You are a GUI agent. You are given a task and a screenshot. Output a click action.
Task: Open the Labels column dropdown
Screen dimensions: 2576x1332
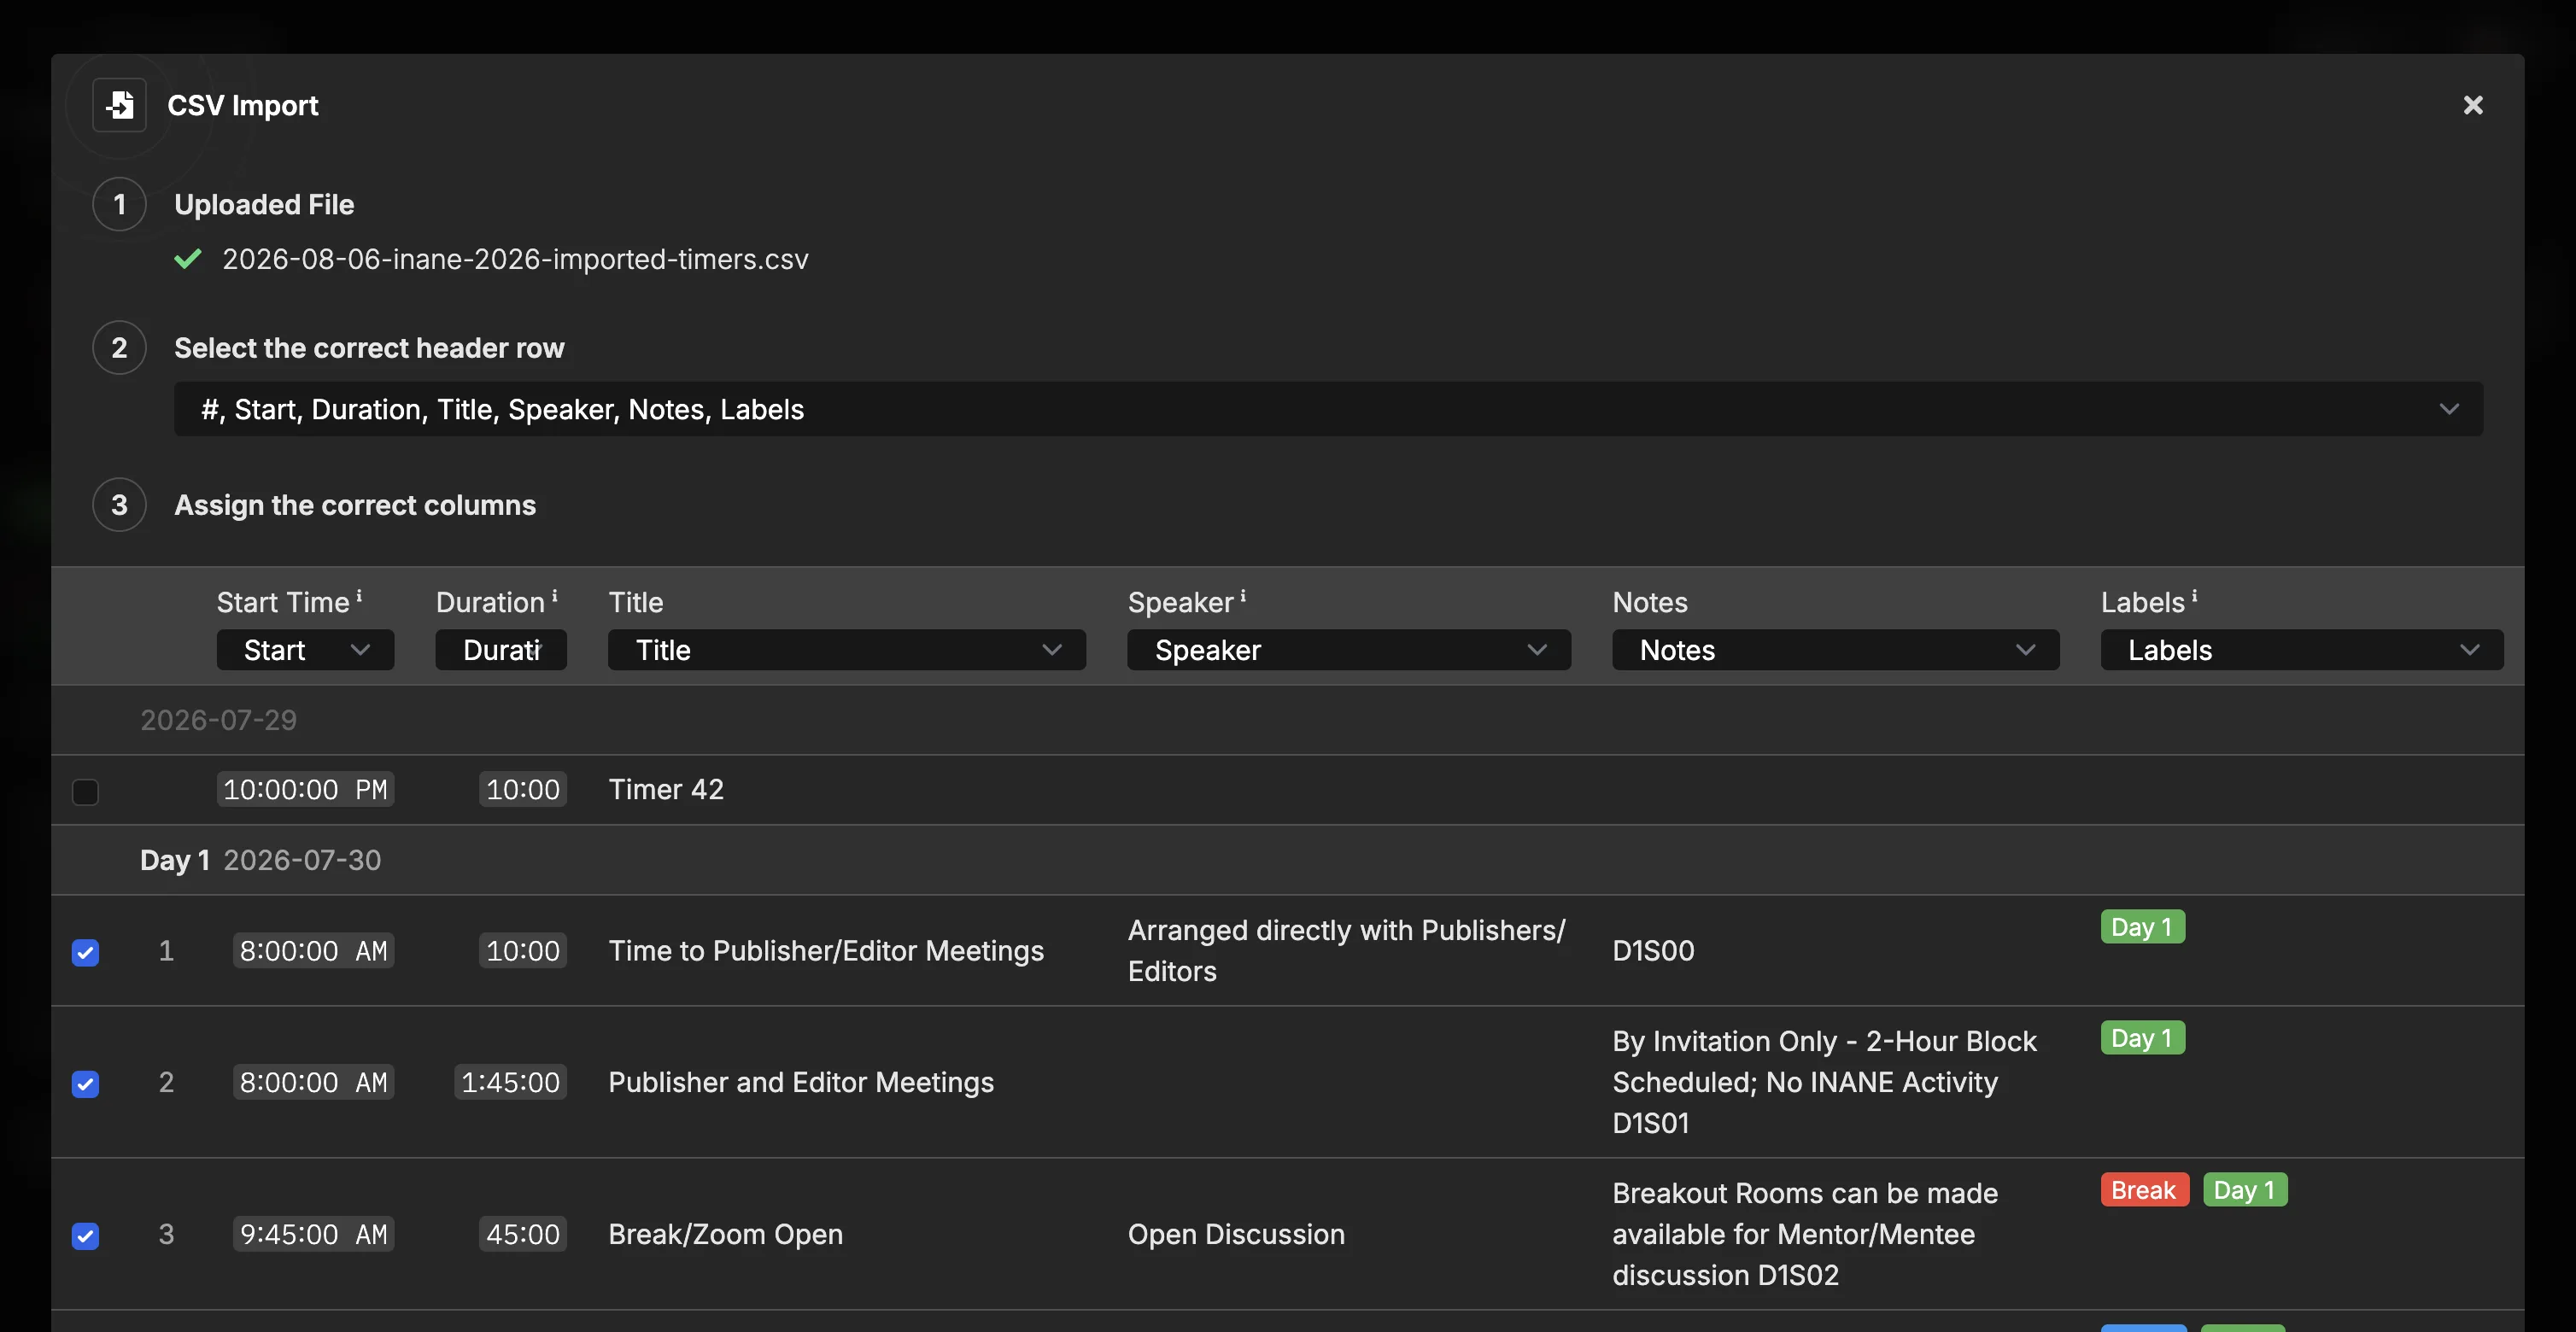click(x=2302, y=650)
